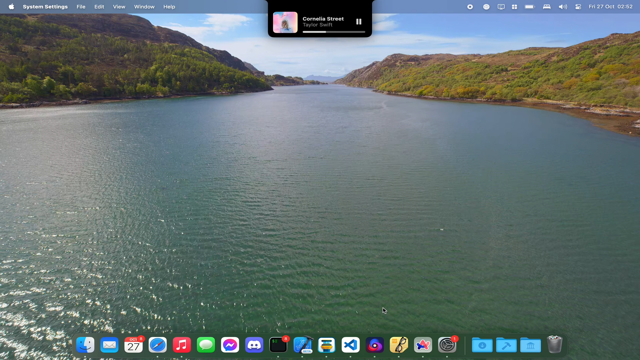Viewport: 640px width, 360px height.
Task: Open the Window menu
Action: [x=144, y=7]
